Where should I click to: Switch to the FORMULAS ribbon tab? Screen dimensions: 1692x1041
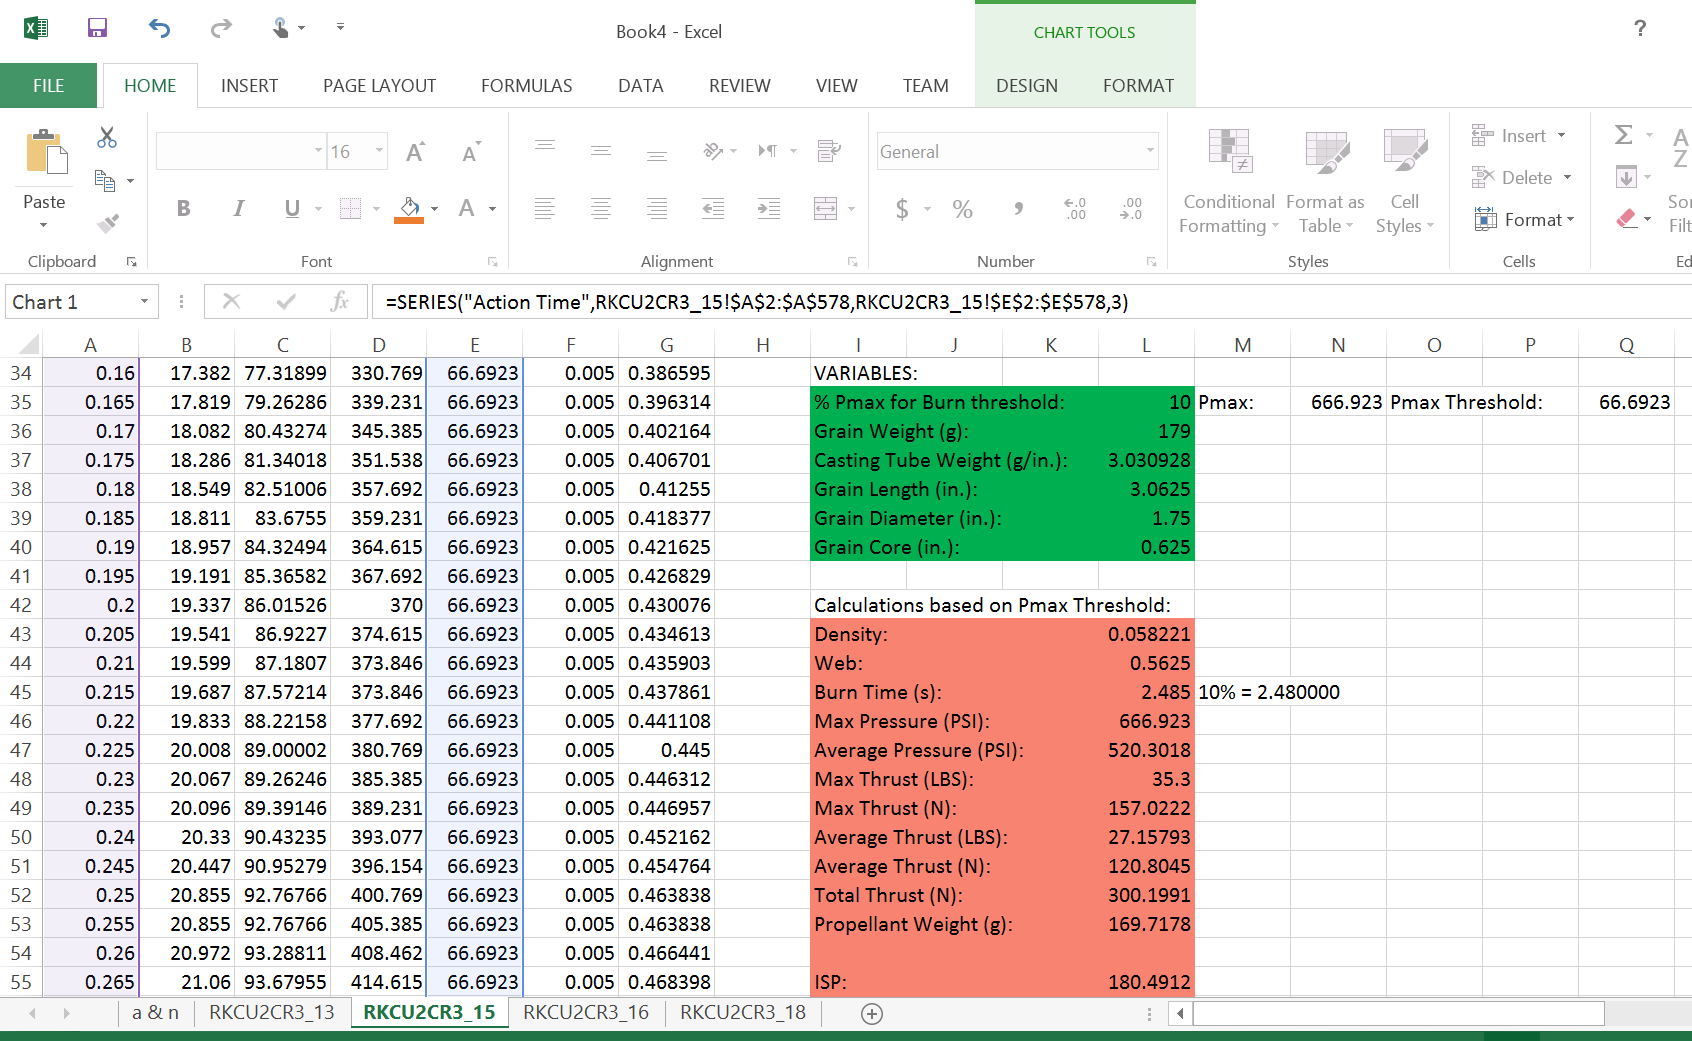tap(527, 85)
